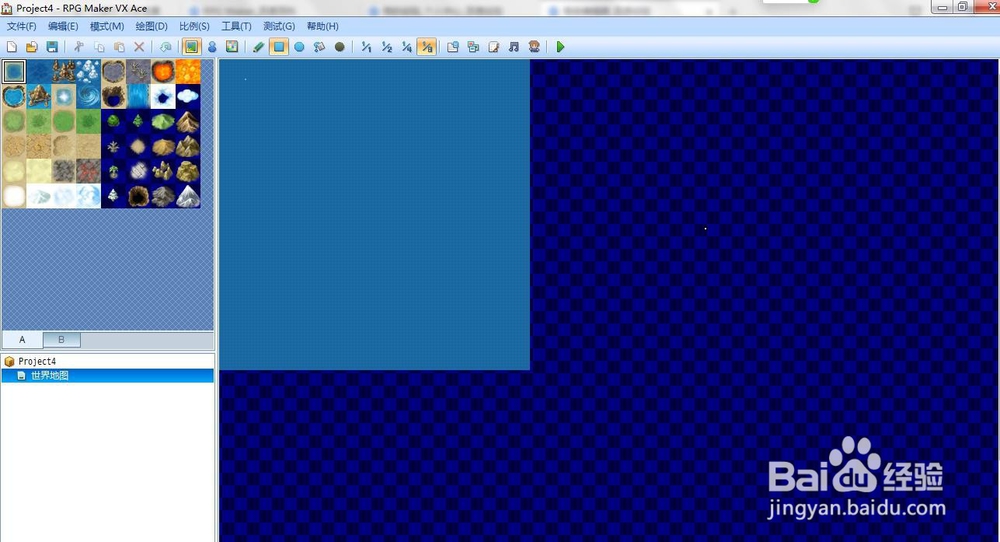Viewport: 1000px width, 542px height.
Task: Open the 编辑(E) menu
Action: (x=63, y=26)
